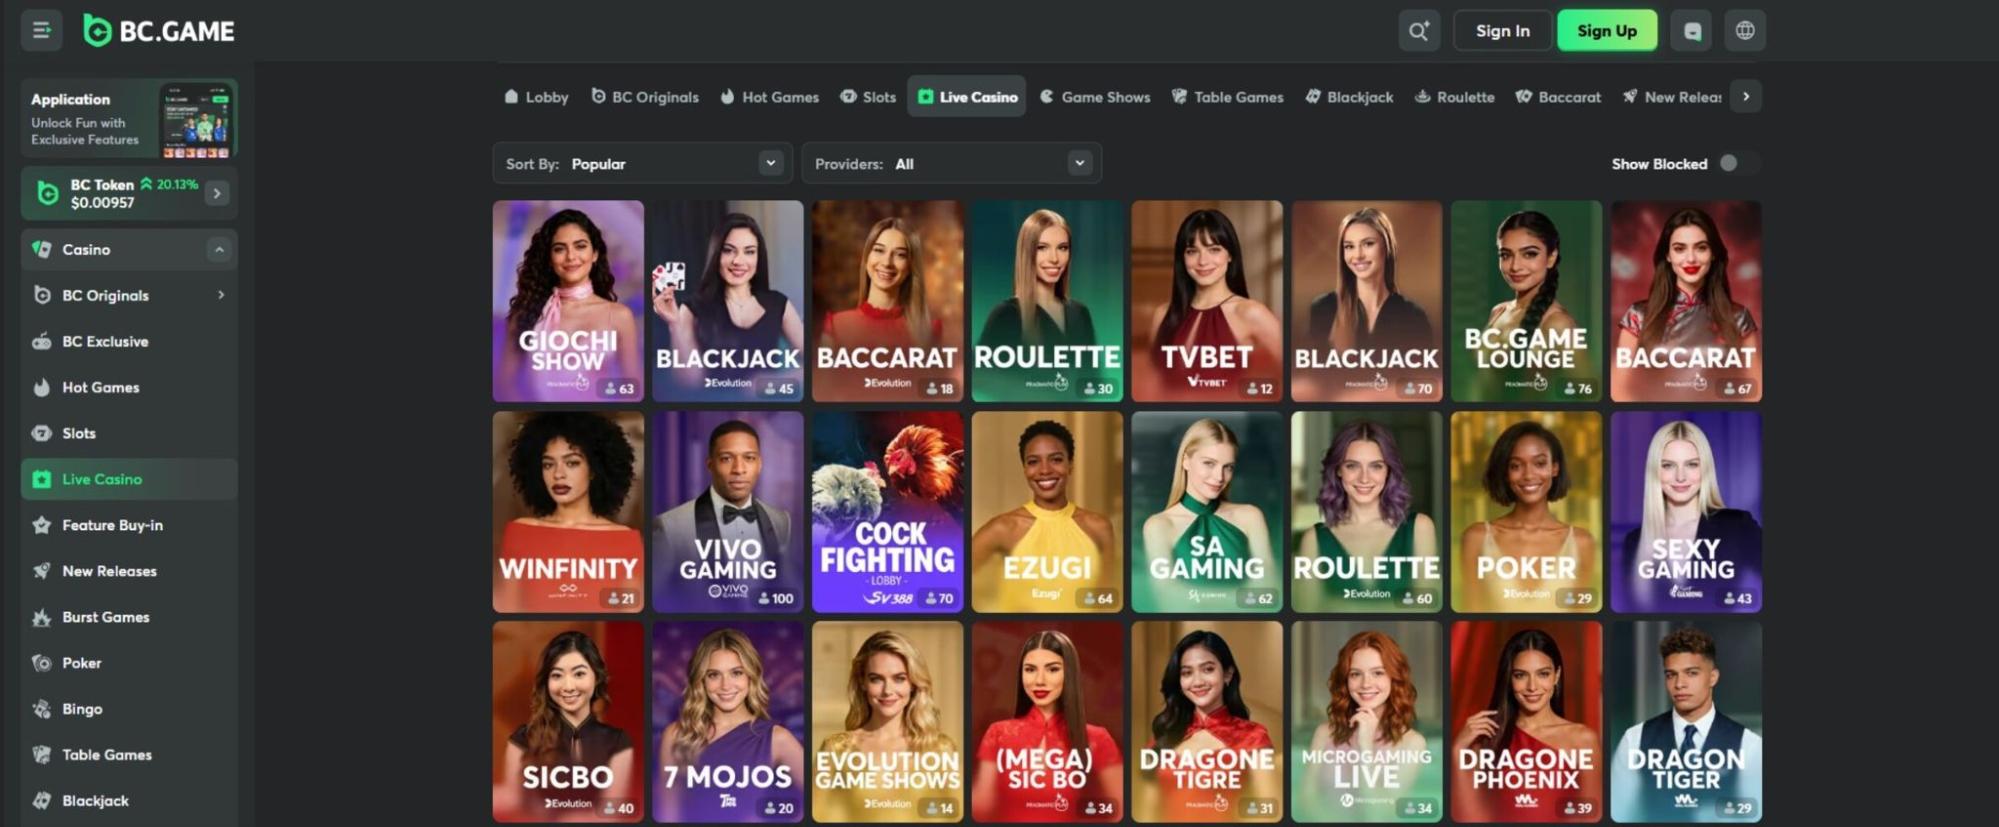Open the Sexy Gaming card
The height and width of the screenshot is (827, 1999).
pyautogui.click(x=1686, y=512)
